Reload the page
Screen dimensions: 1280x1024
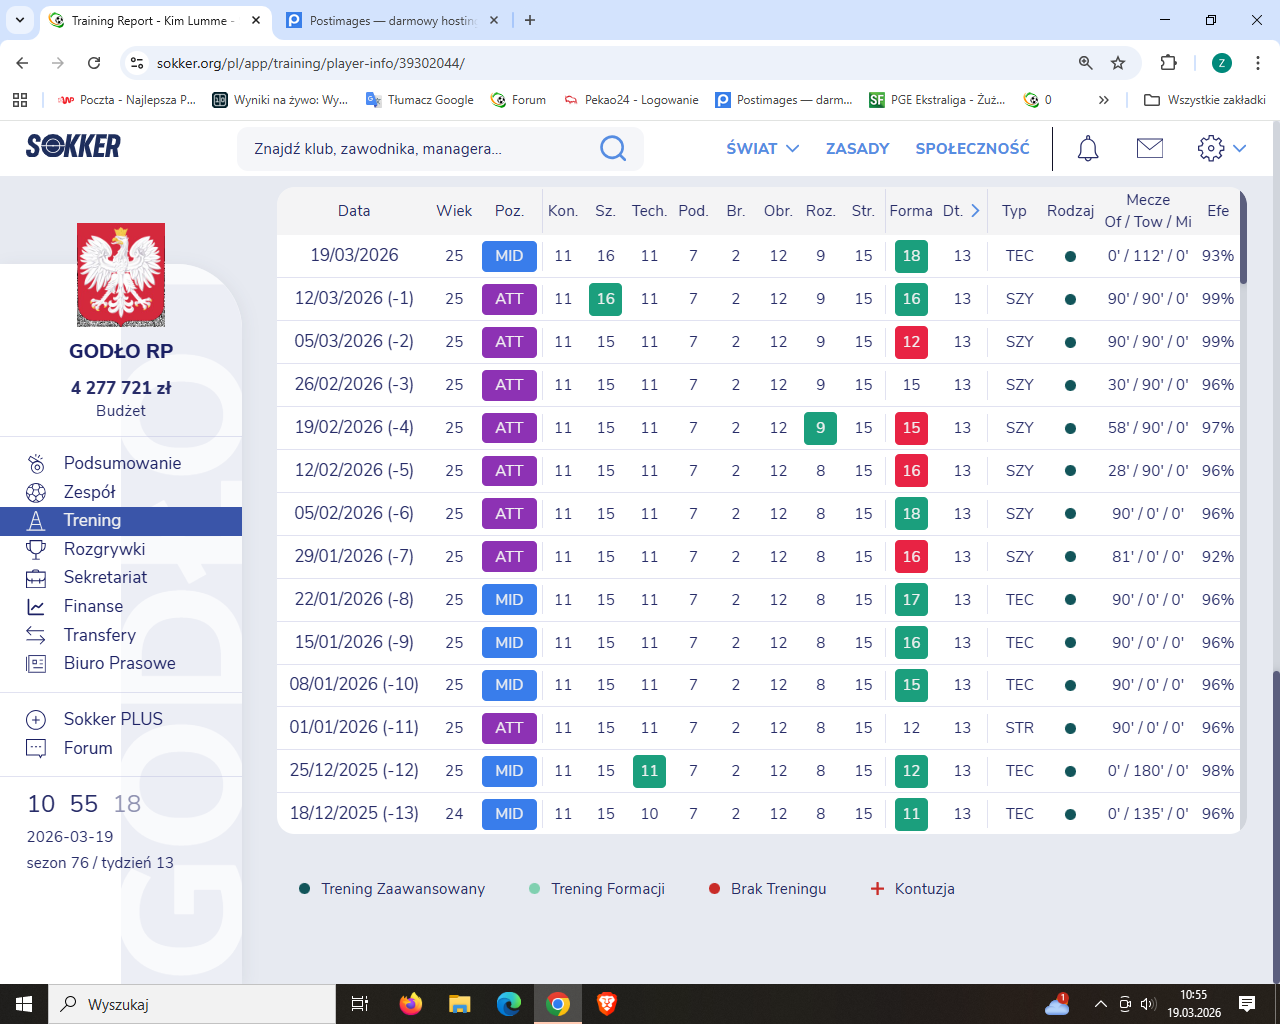(x=94, y=63)
